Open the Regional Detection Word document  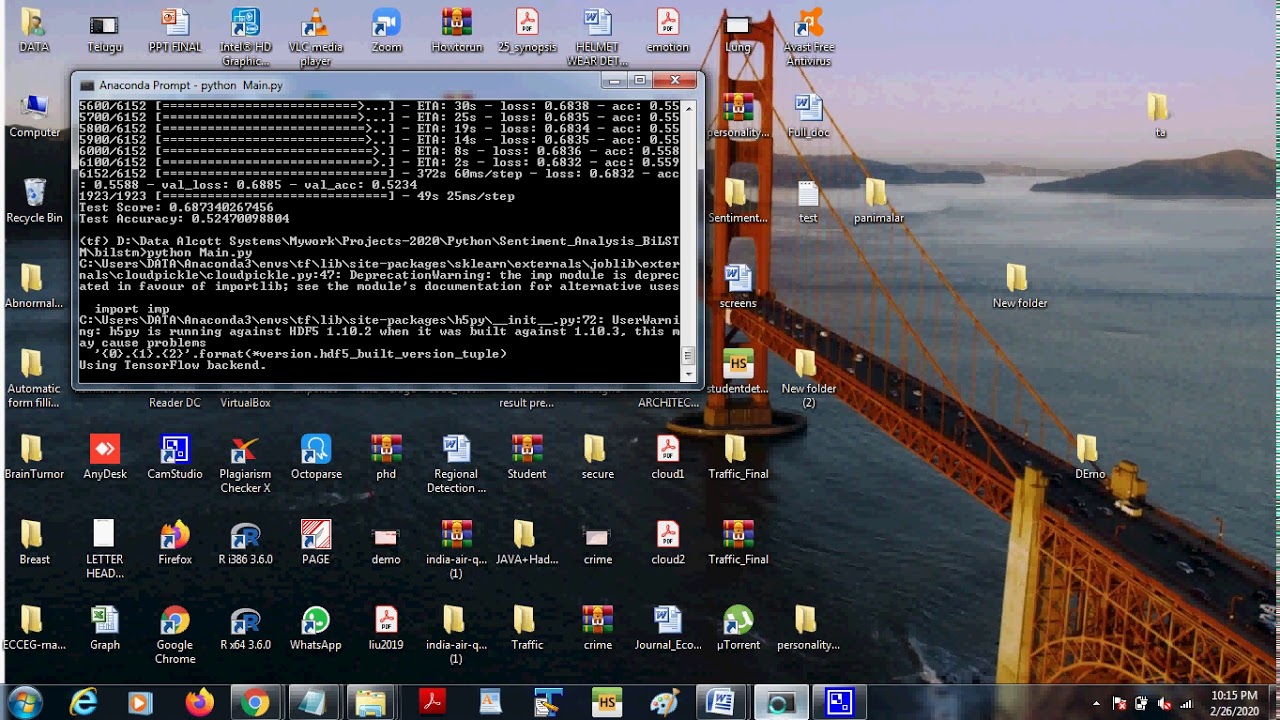[x=457, y=465]
